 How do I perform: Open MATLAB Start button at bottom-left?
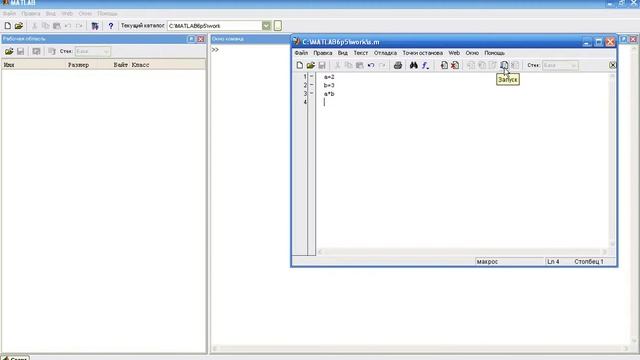click(x=15, y=358)
